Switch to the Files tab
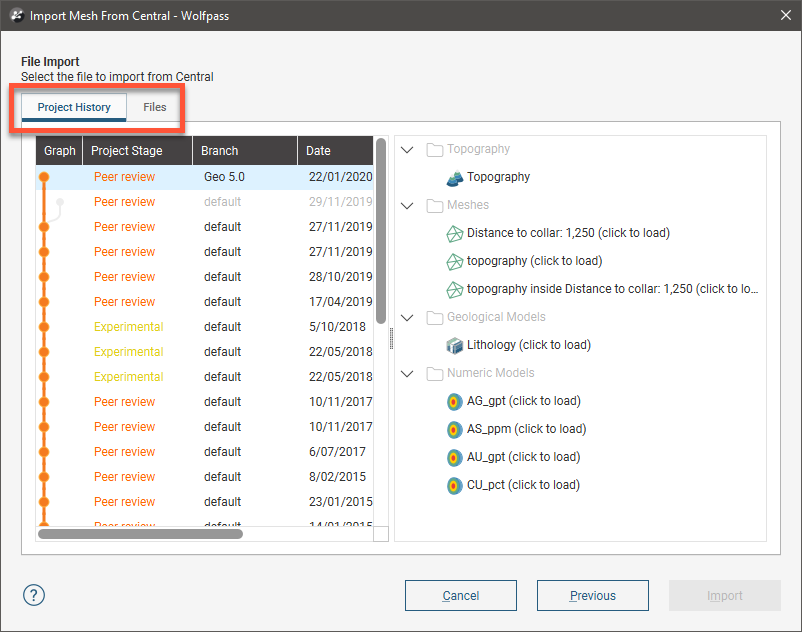The width and height of the screenshot is (802, 632). tap(154, 107)
